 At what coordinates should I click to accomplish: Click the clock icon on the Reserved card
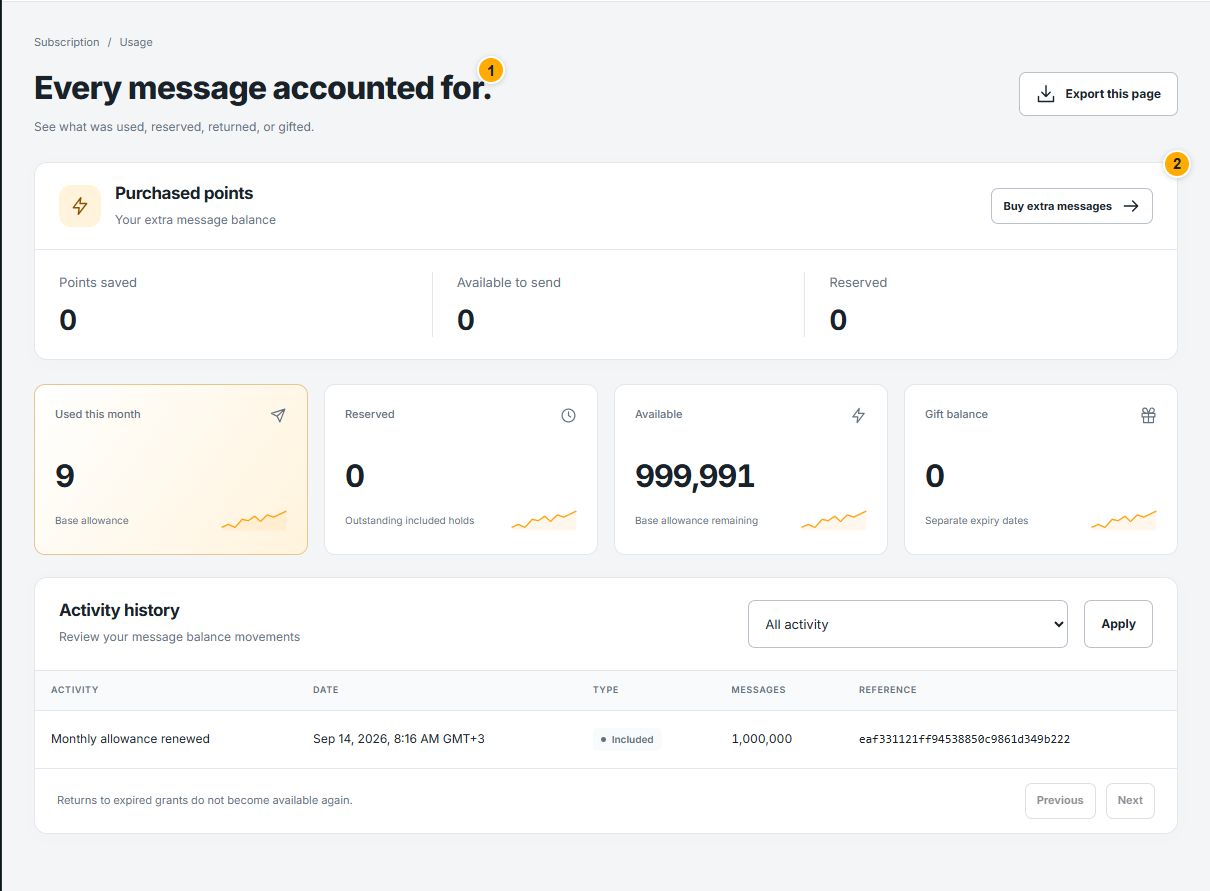[x=568, y=415]
